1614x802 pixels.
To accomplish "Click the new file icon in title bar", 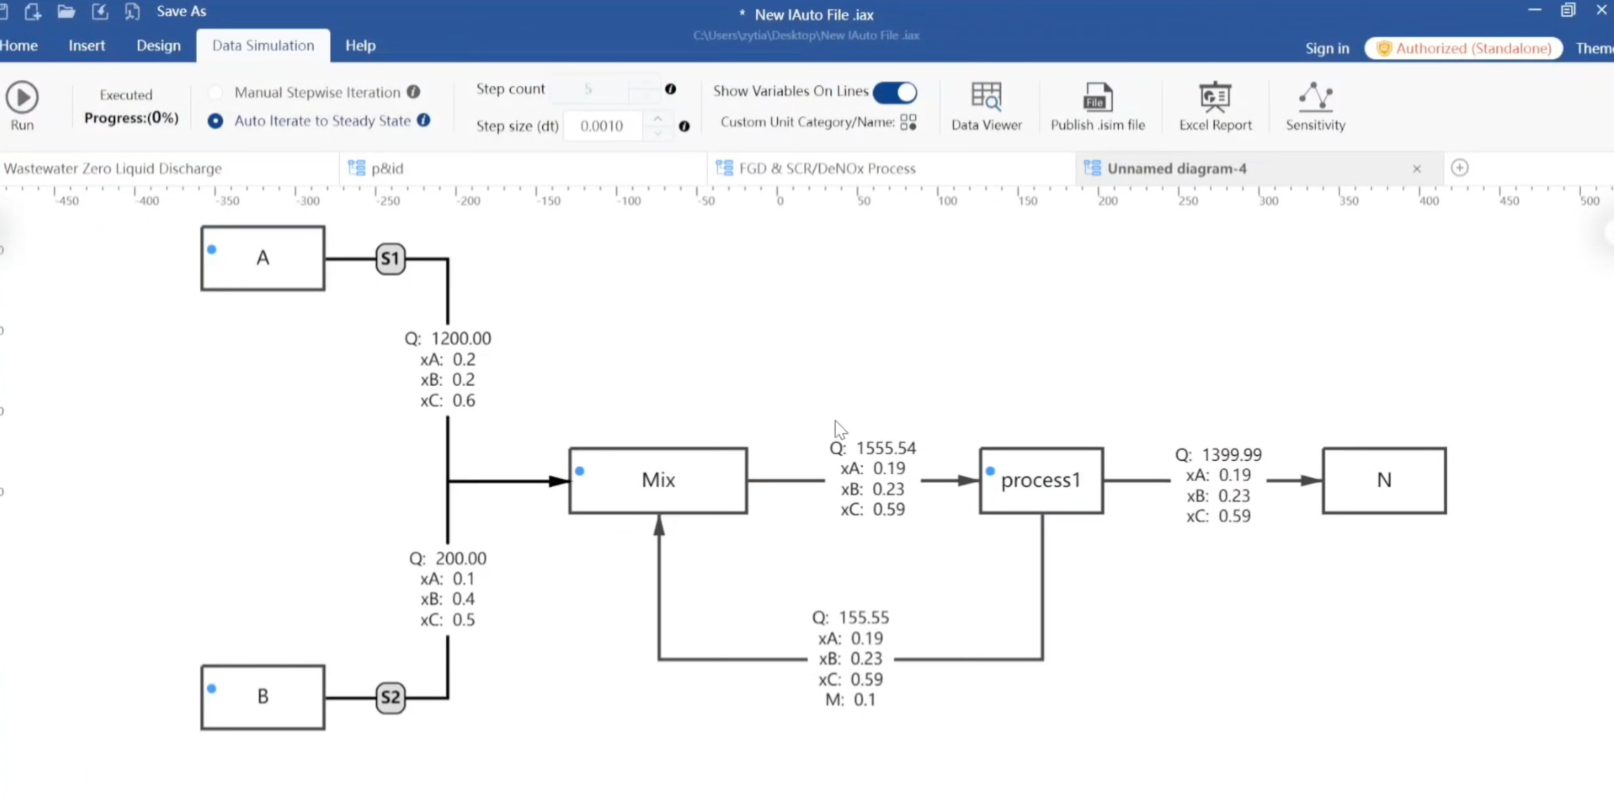I will 32,12.
